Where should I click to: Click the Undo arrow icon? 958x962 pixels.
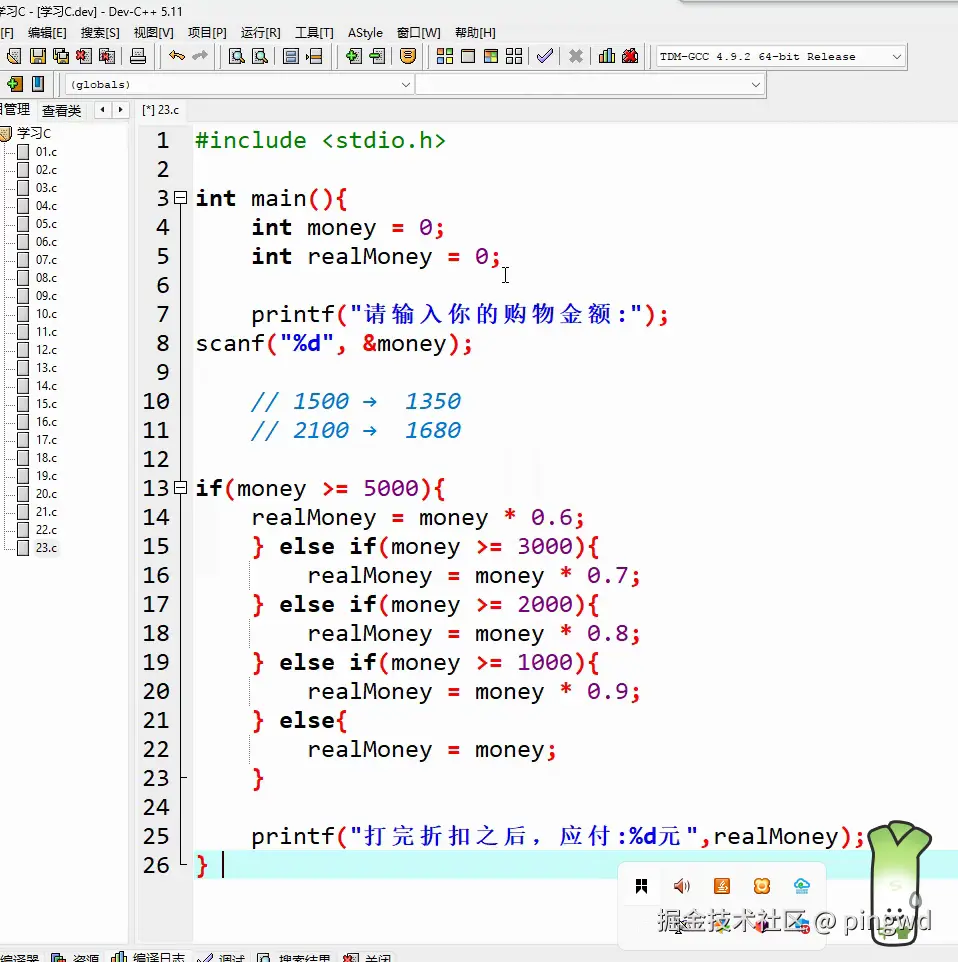point(177,56)
